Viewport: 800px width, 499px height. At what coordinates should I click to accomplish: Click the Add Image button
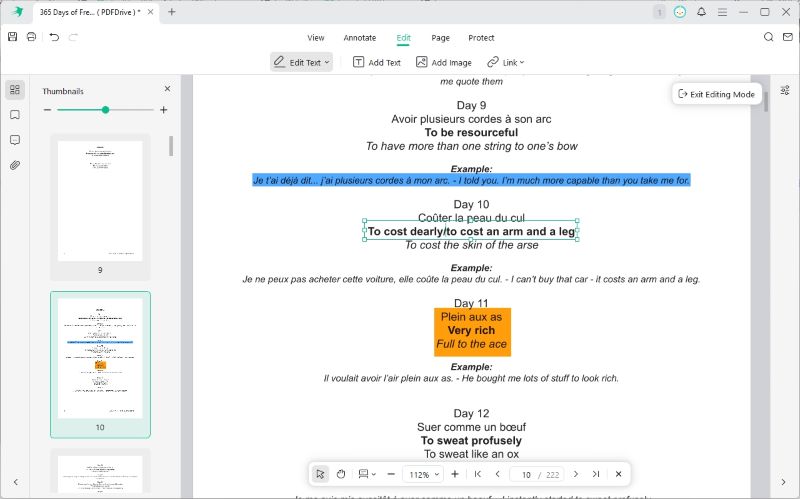444,62
